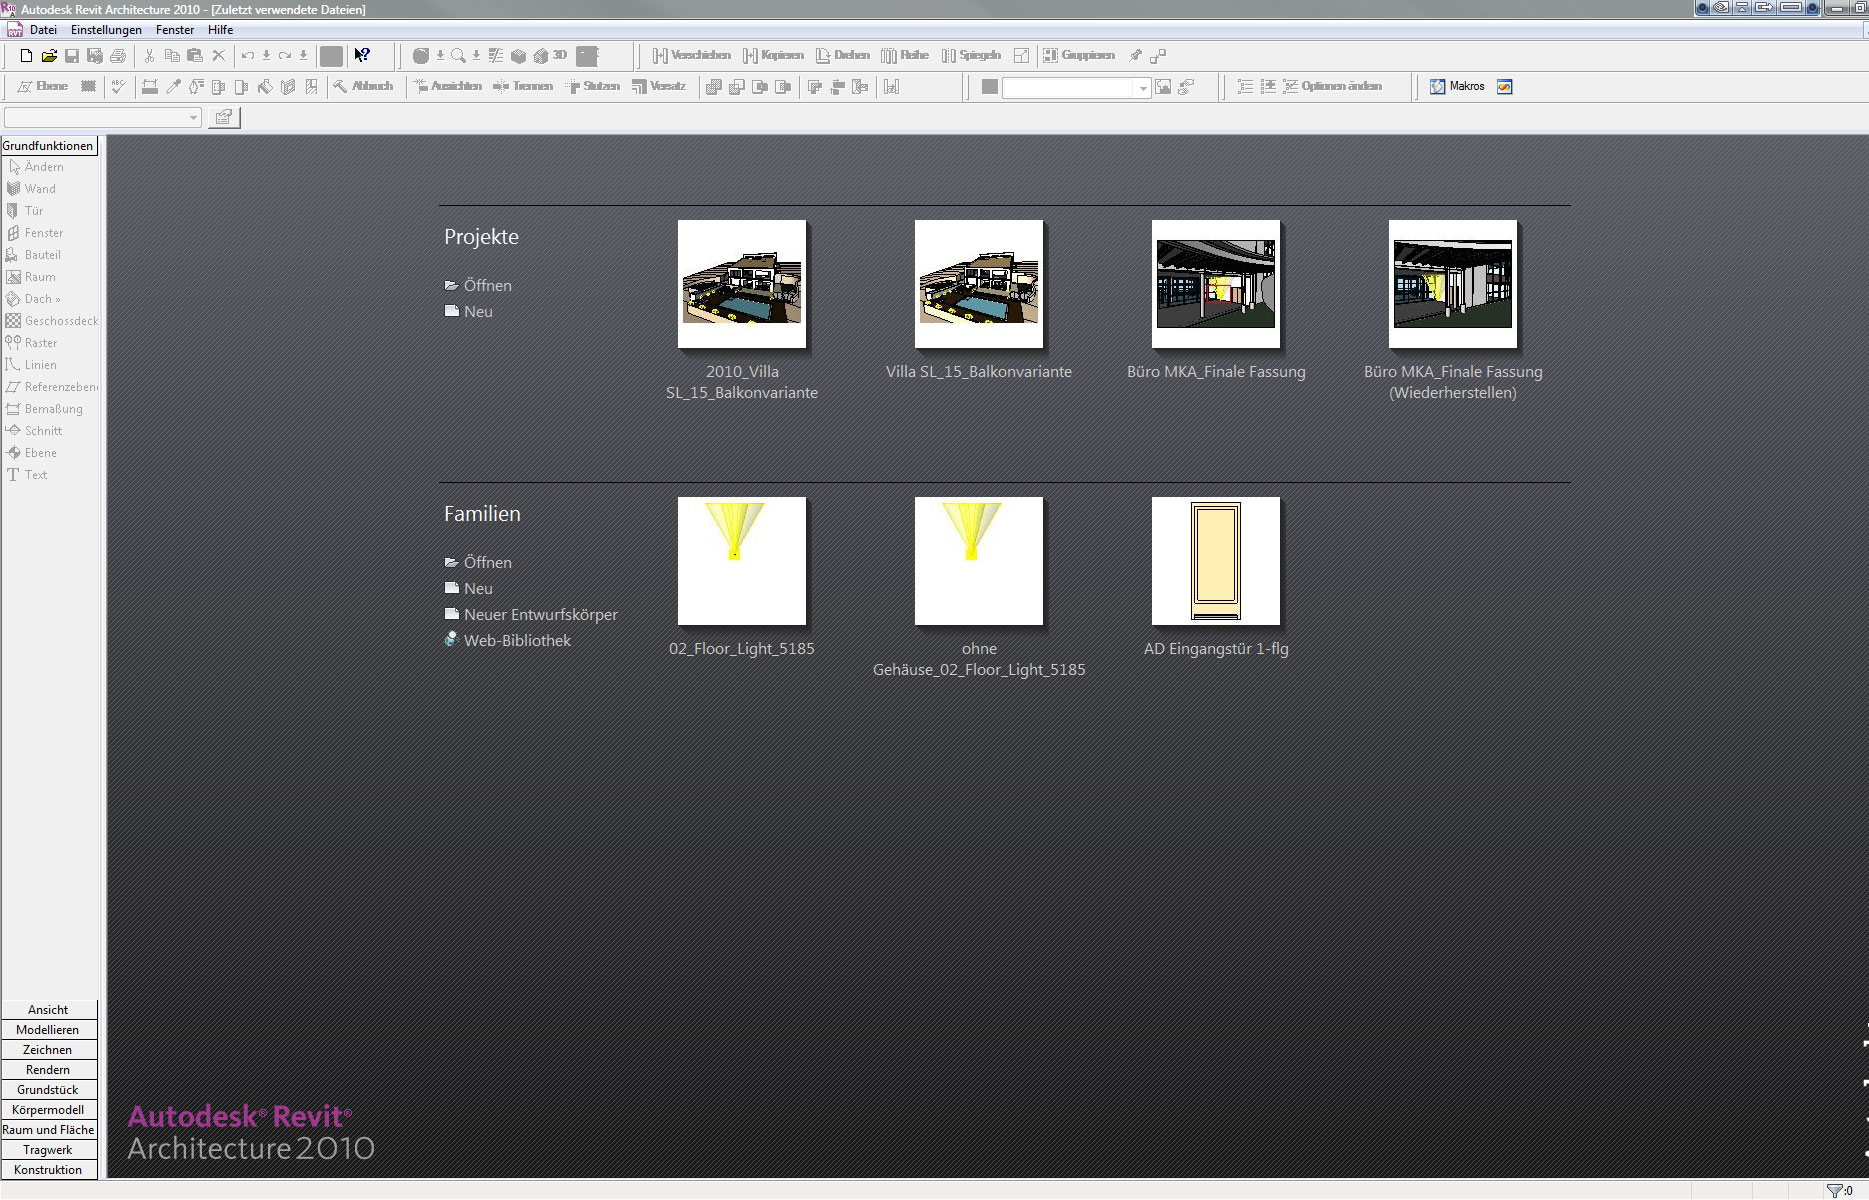This screenshot has width=1869, height=1200.
Task: Click the Open folder toolbar icon
Action: coord(49,56)
